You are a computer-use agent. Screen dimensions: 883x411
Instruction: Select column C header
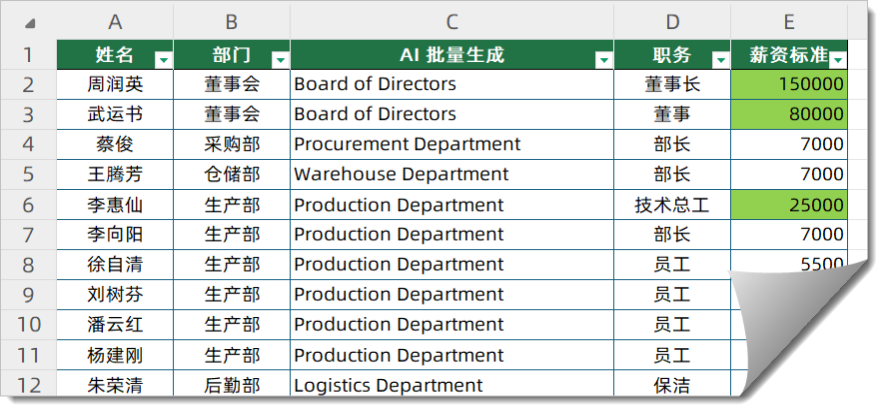(452, 22)
